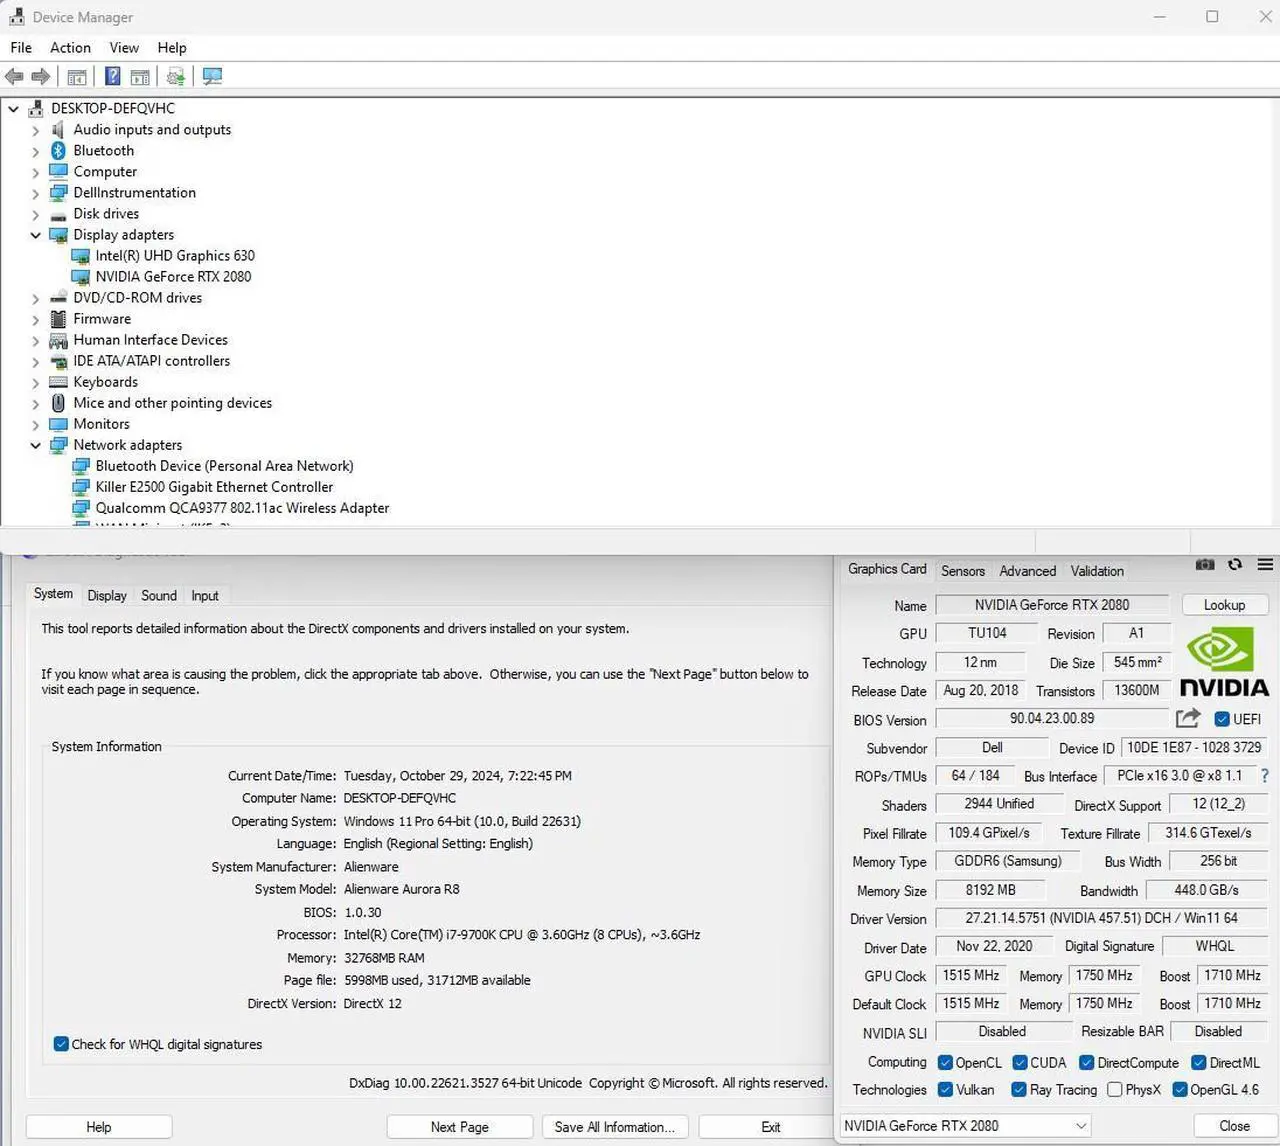The image size is (1280, 1146).
Task: Switch to the Sound tab in DxDiag
Action: coord(159,595)
